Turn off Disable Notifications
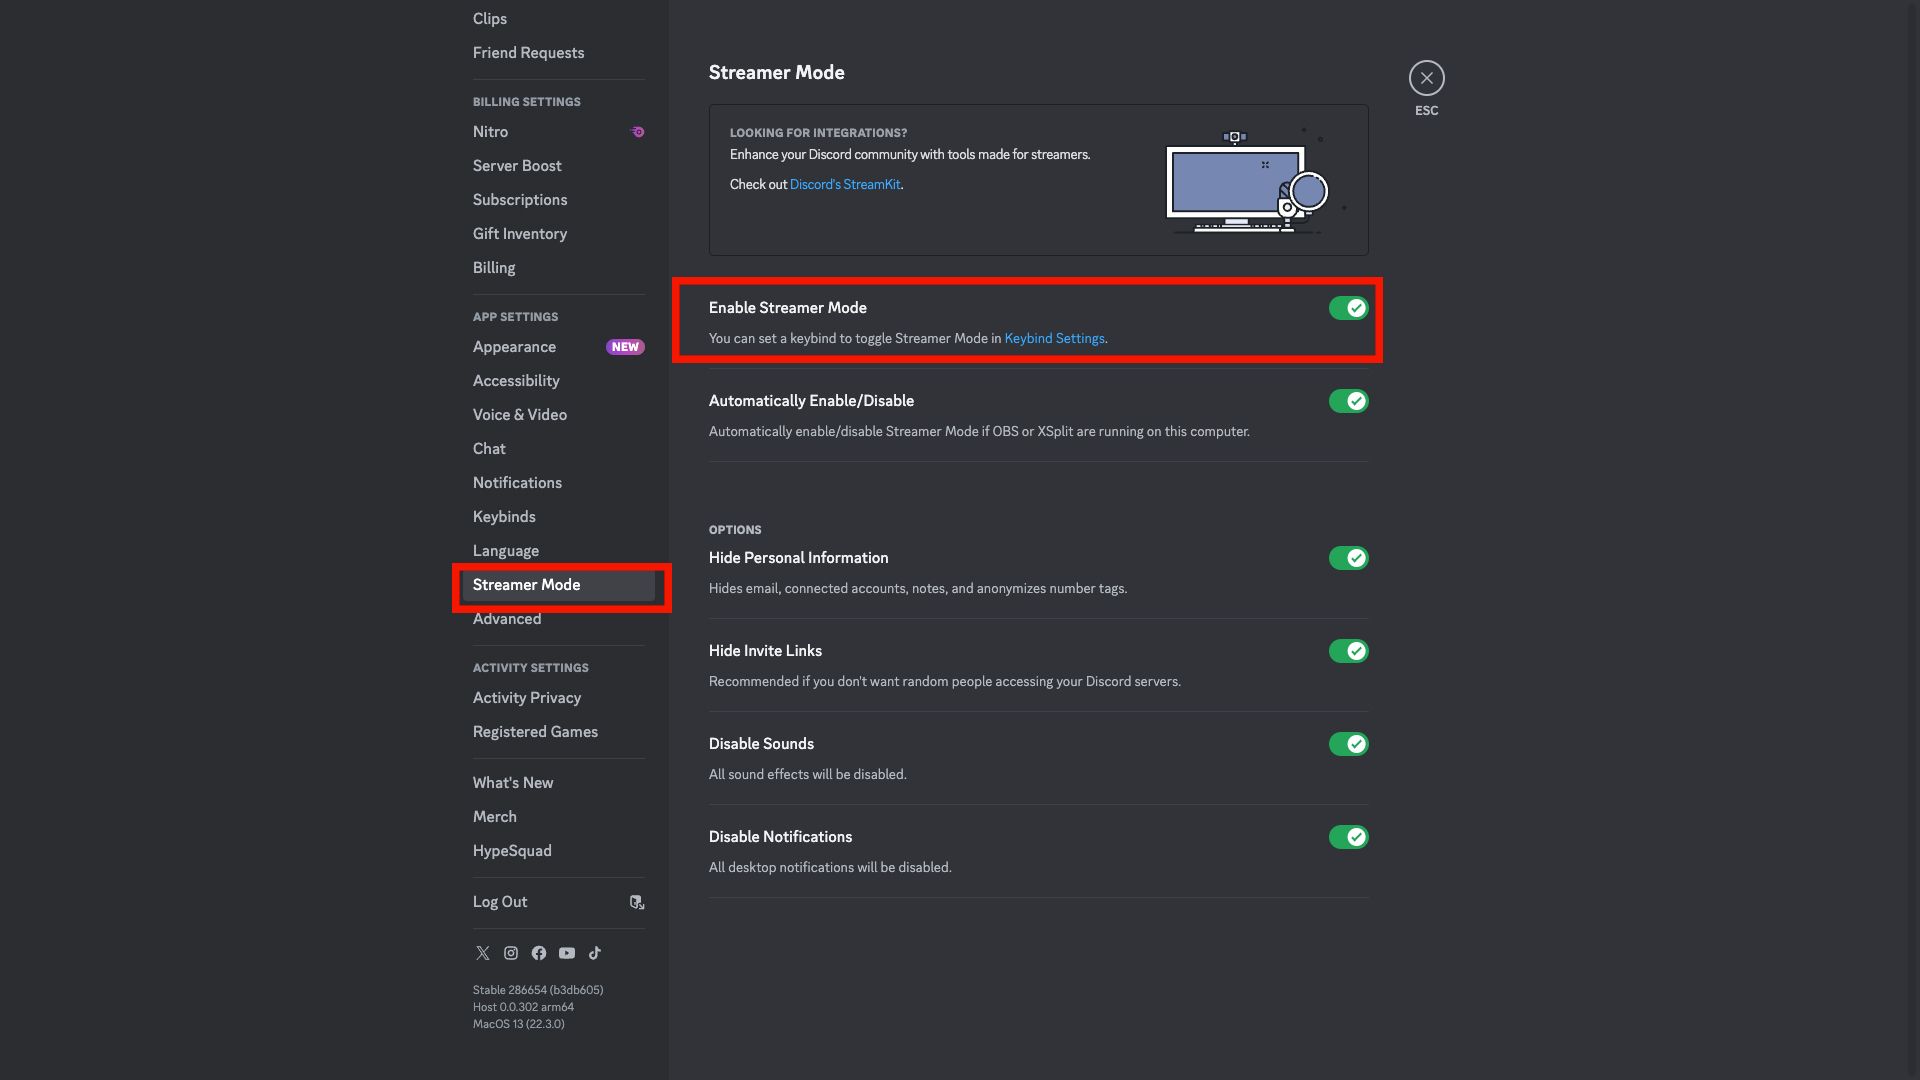The image size is (1920, 1080). click(1348, 837)
